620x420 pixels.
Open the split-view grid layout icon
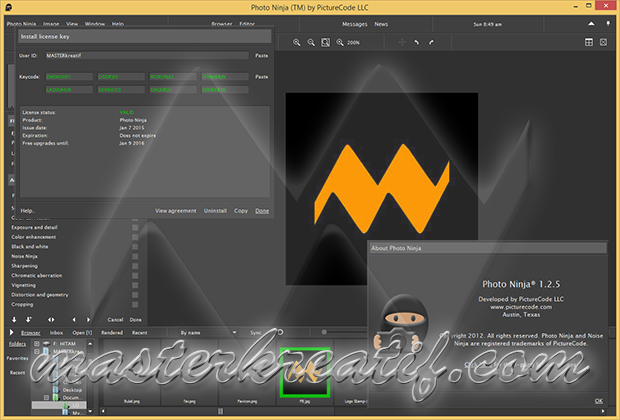click(589, 42)
